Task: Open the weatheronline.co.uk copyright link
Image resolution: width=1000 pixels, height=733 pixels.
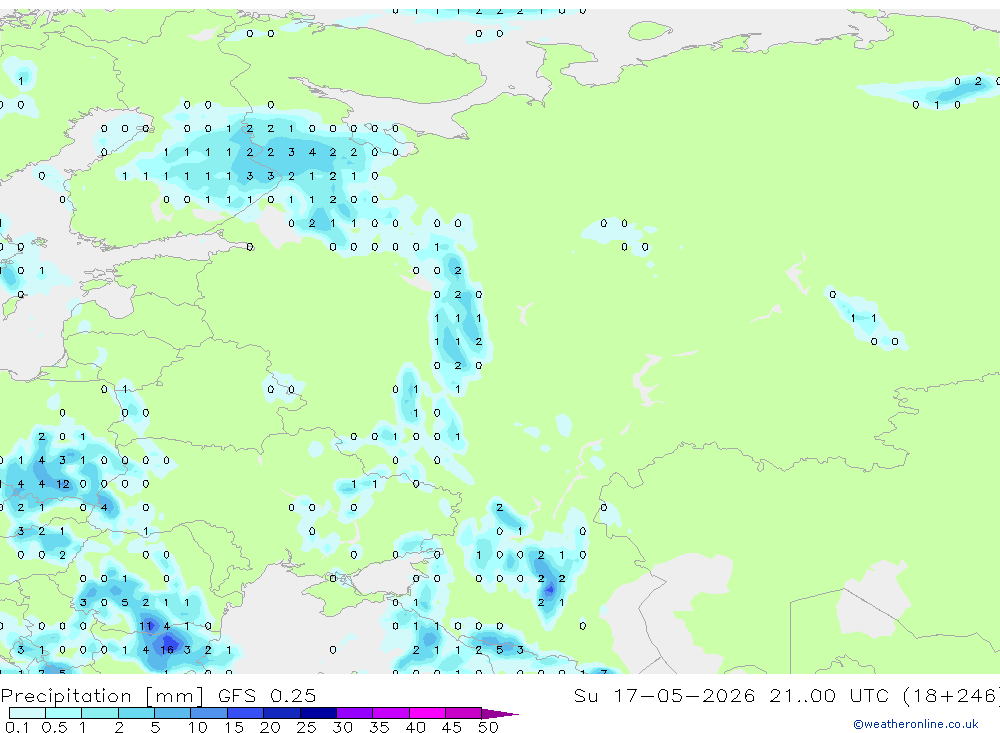Action: (915, 724)
